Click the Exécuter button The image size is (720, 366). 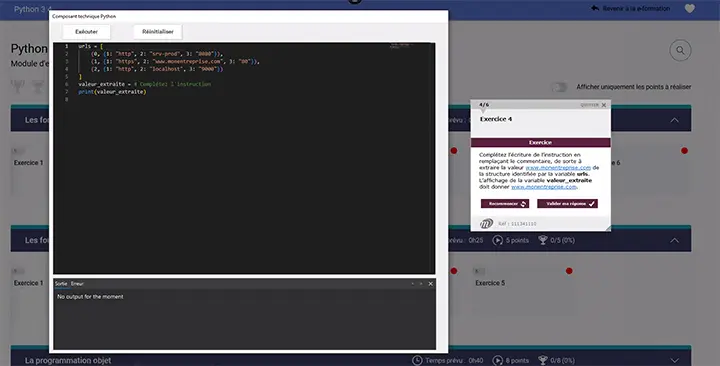click(86, 32)
